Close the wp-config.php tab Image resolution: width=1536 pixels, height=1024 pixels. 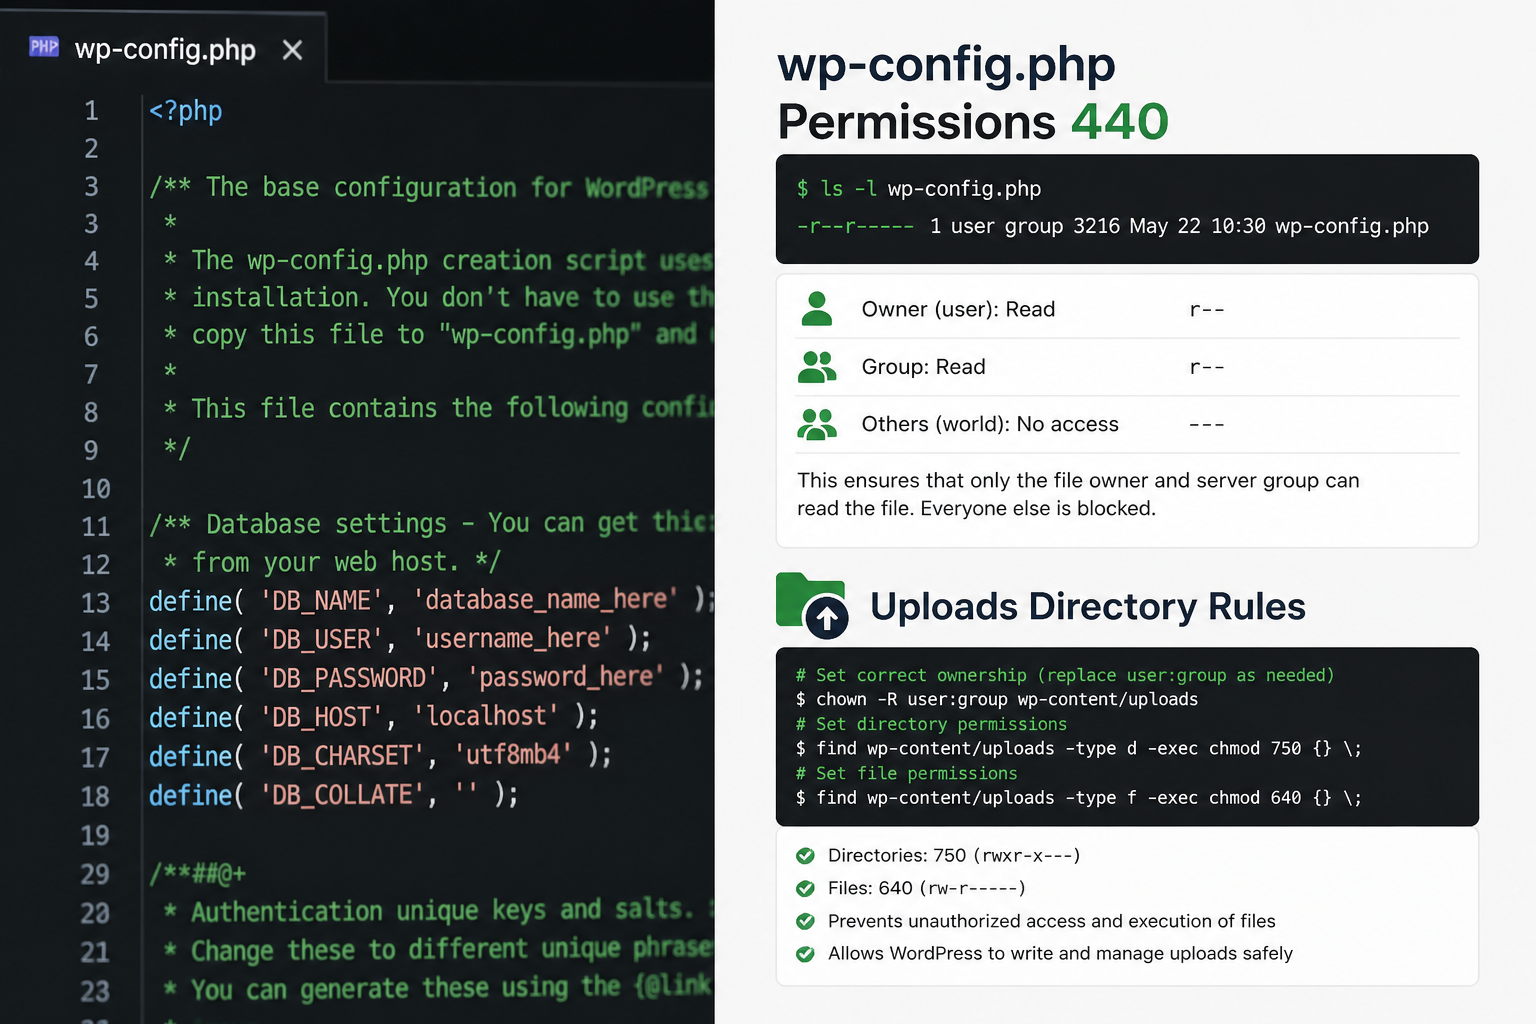tap(292, 50)
